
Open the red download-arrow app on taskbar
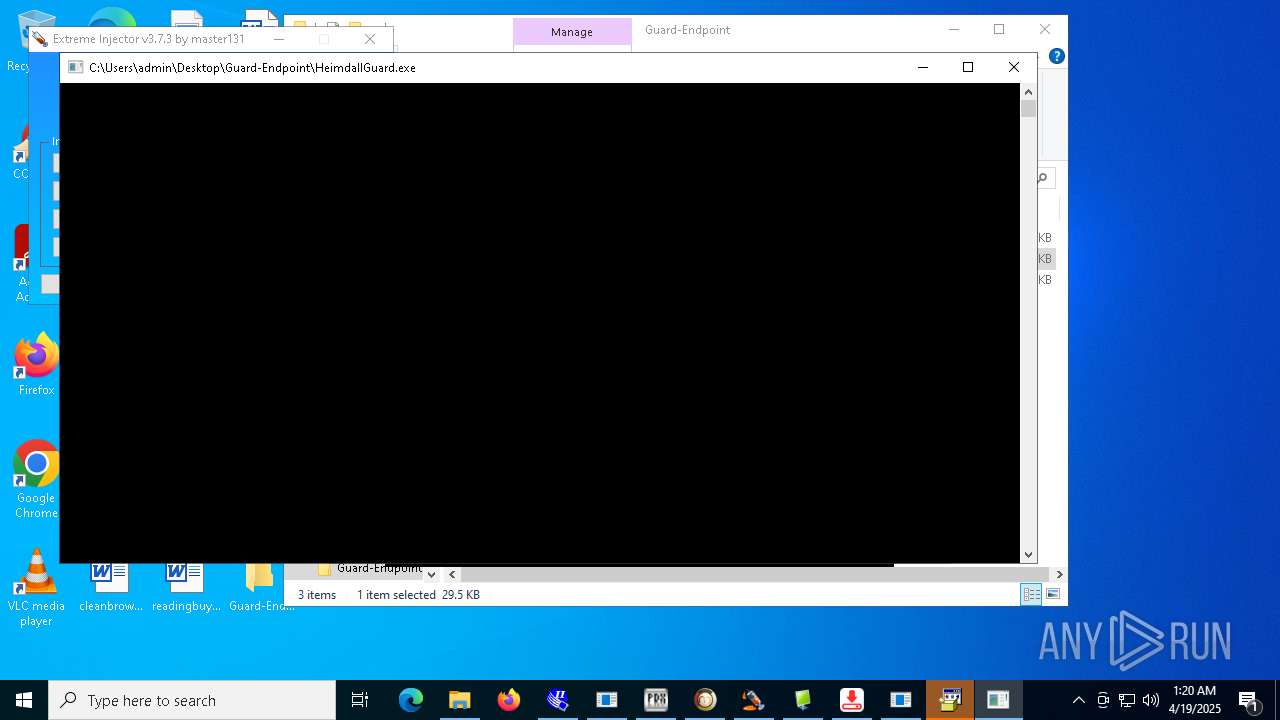[852, 700]
